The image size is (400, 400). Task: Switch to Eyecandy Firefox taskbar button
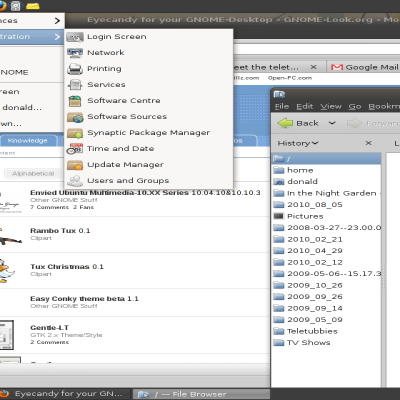tap(65, 394)
